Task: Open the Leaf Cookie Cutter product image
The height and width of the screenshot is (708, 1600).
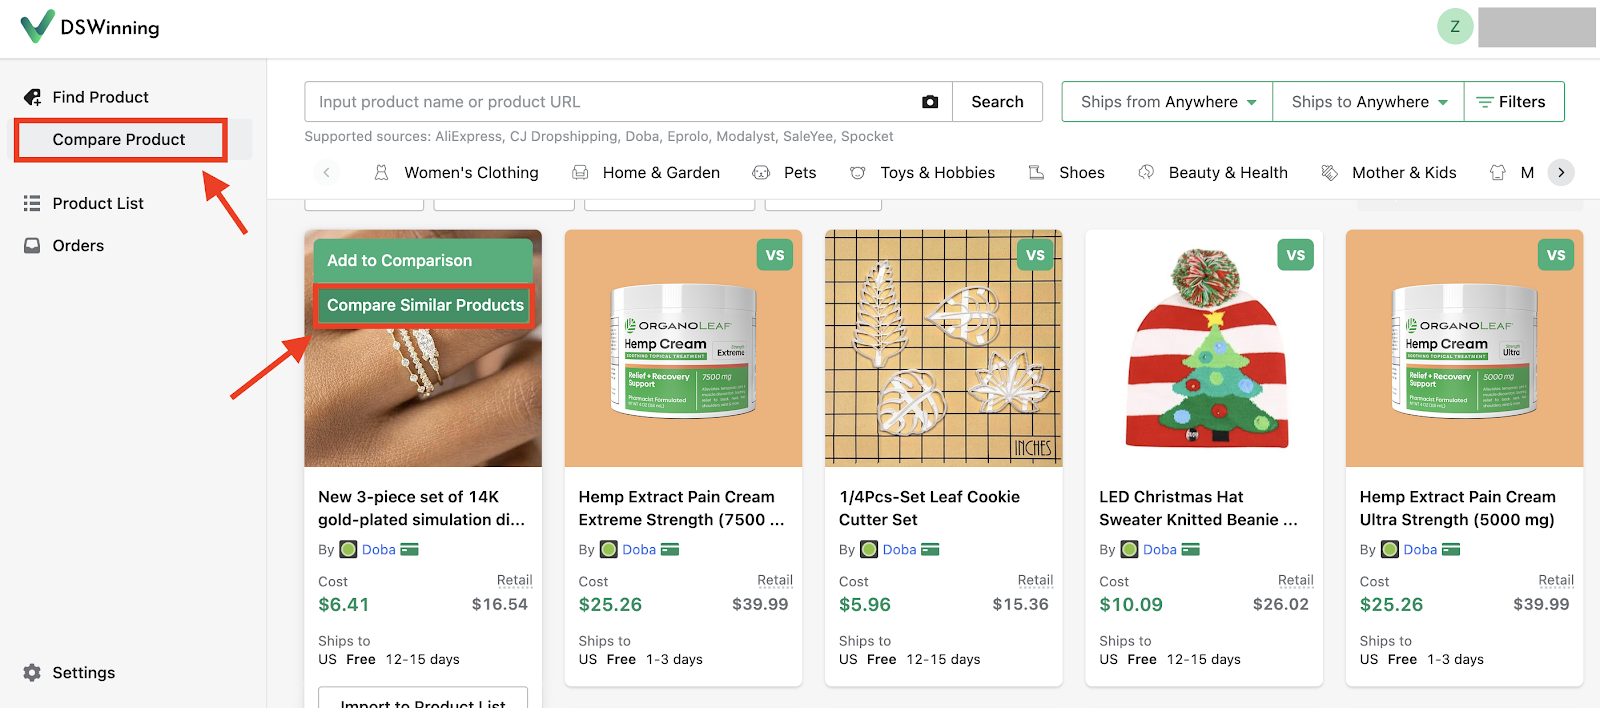Action: (943, 348)
